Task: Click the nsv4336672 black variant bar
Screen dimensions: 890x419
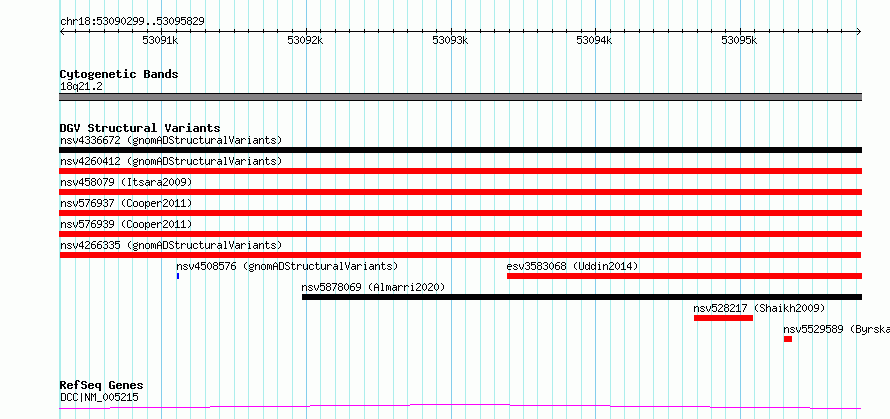Action: point(460,150)
